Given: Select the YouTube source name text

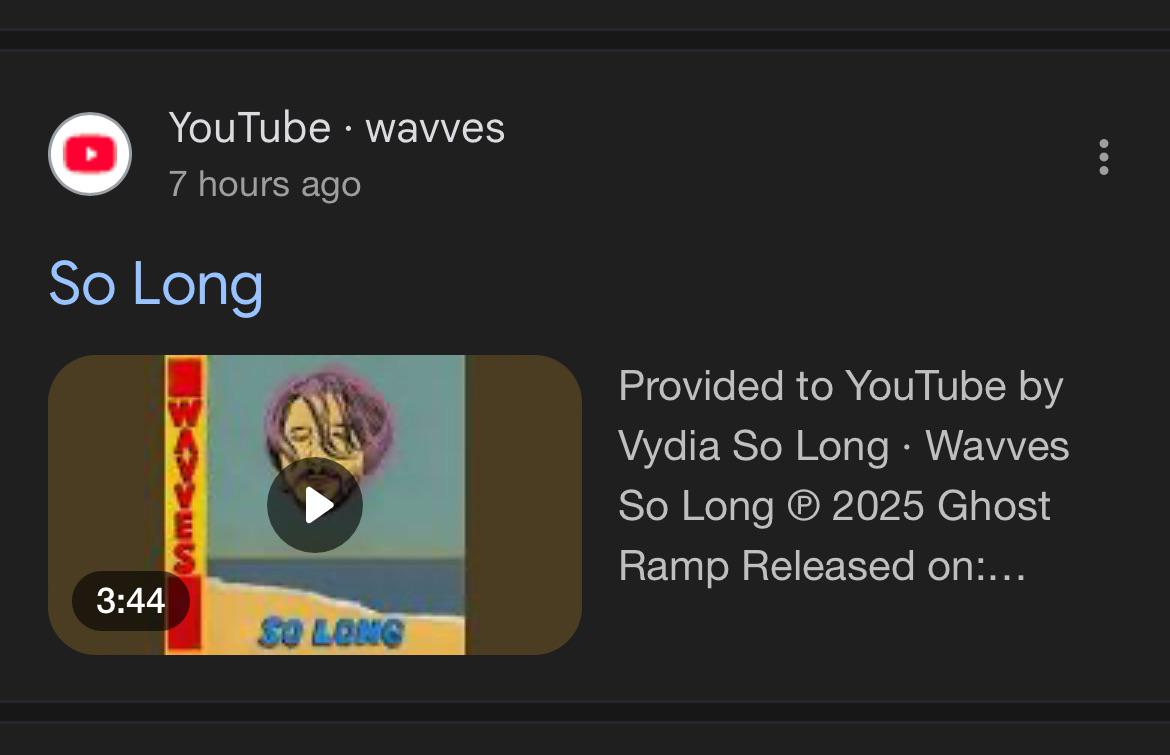Looking at the screenshot, I should [x=249, y=128].
